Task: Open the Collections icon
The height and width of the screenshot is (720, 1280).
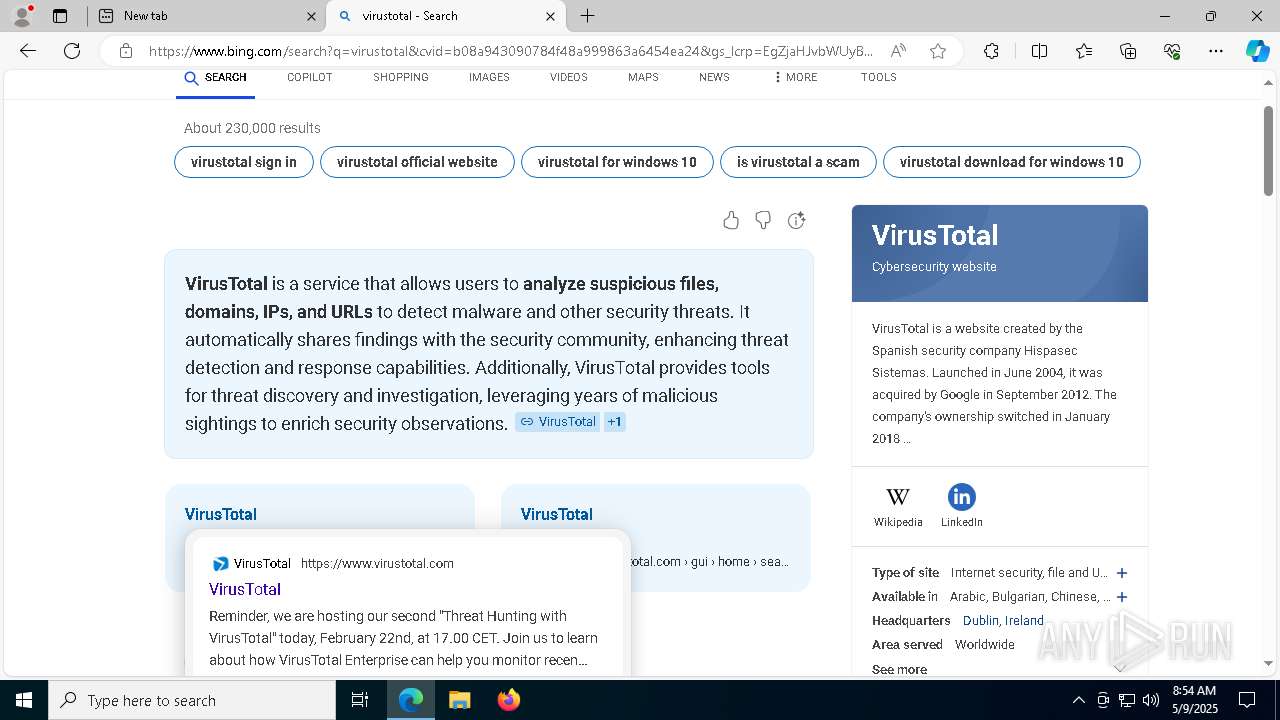Action: [1128, 51]
